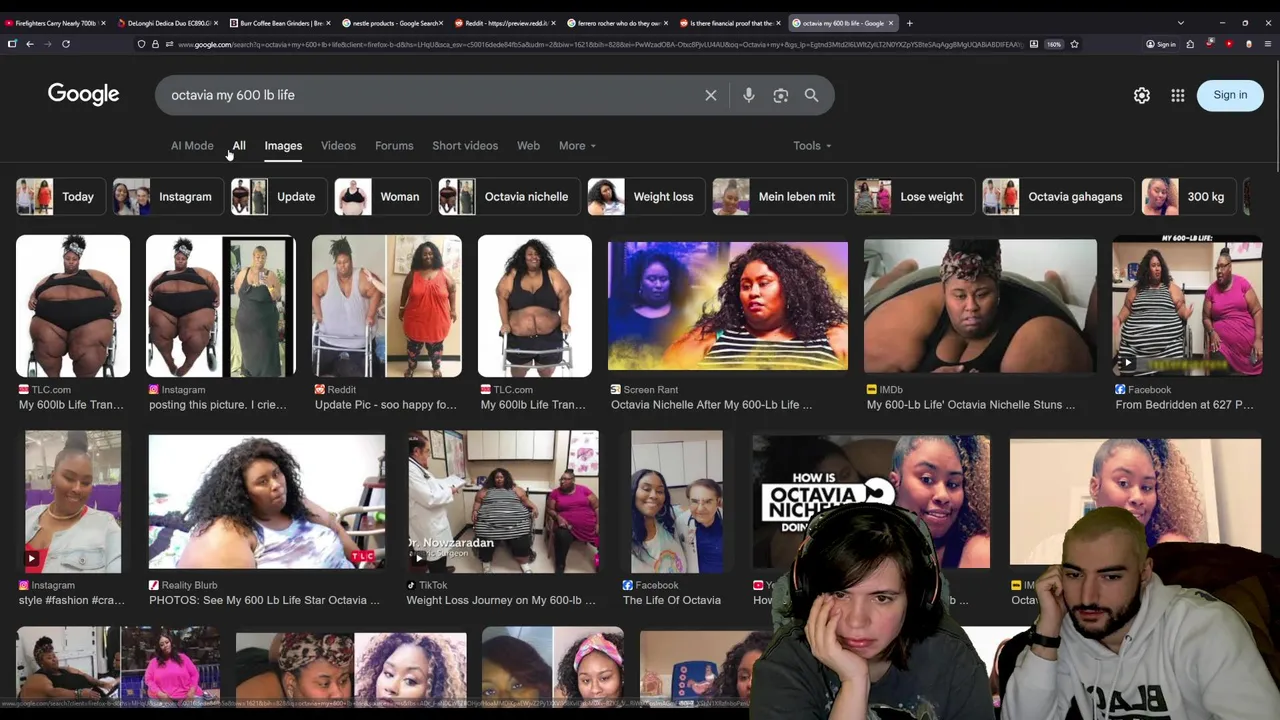Open the Forums tab
Screen dimensions: 1280x720
pos(394,146)
